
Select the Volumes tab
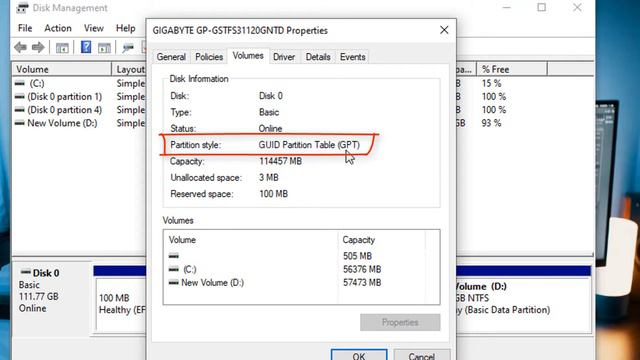click(248, 56)
